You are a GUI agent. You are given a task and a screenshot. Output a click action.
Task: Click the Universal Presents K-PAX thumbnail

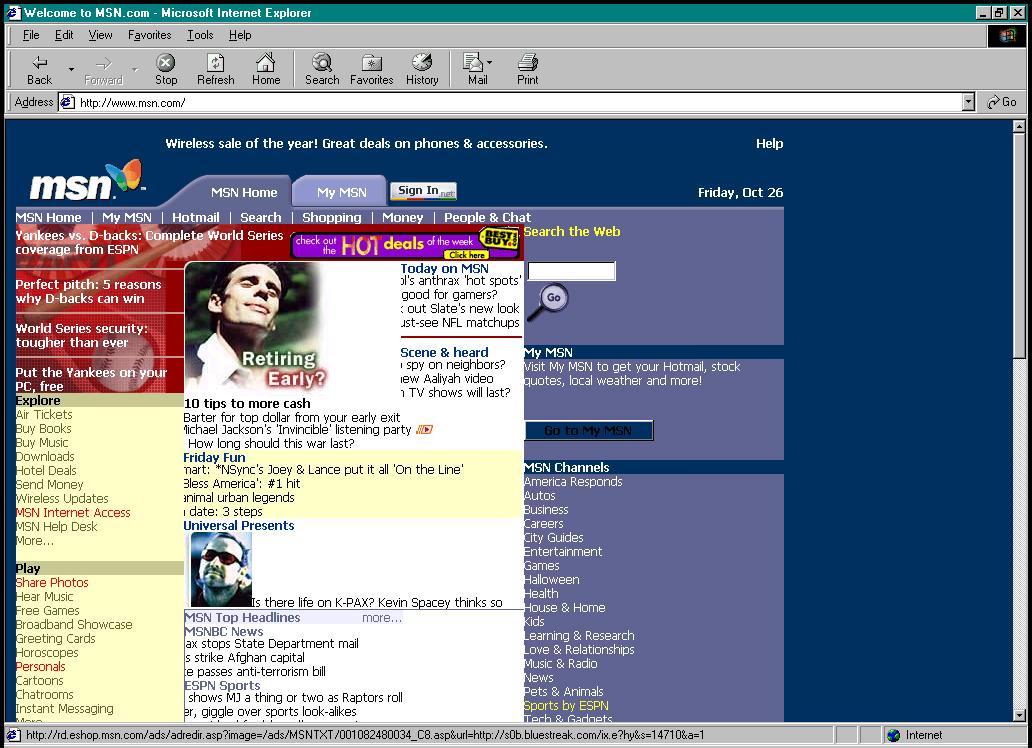click(x=220, y=570)
